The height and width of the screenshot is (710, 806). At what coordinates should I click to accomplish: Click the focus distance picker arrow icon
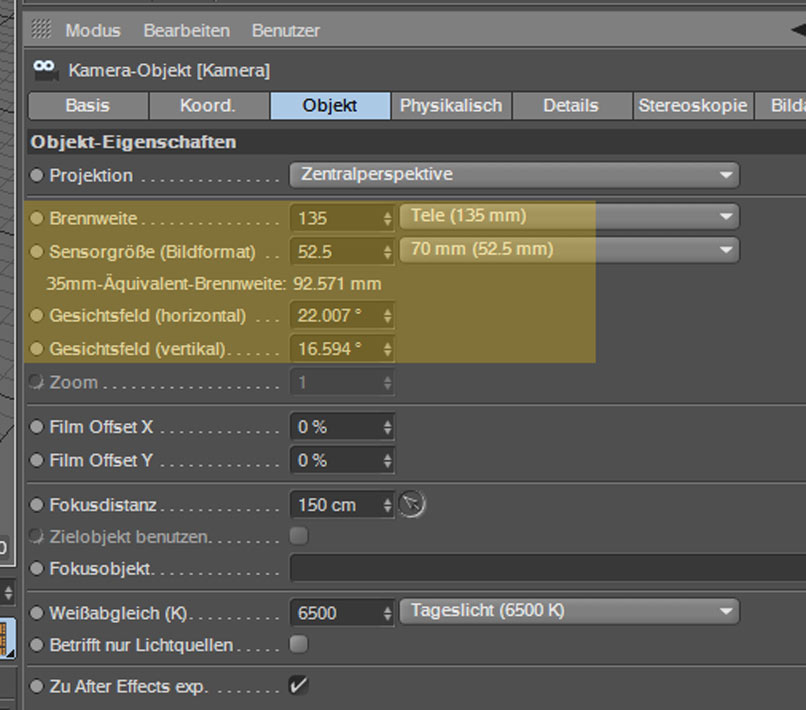coord(412,504)
